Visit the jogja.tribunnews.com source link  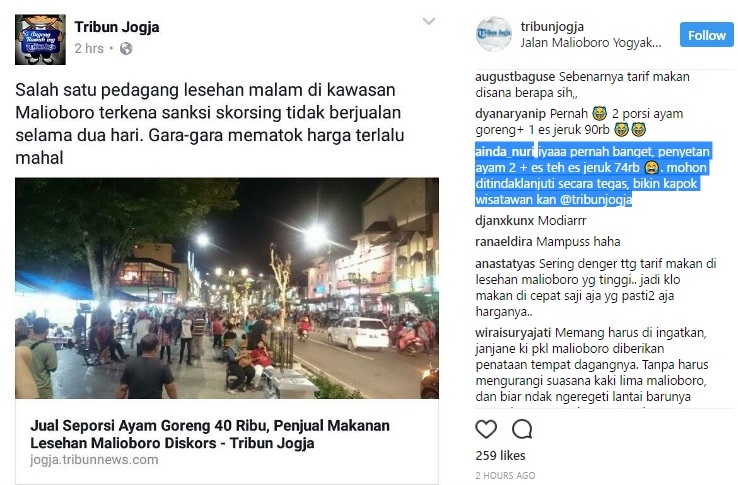click(94, 460)
